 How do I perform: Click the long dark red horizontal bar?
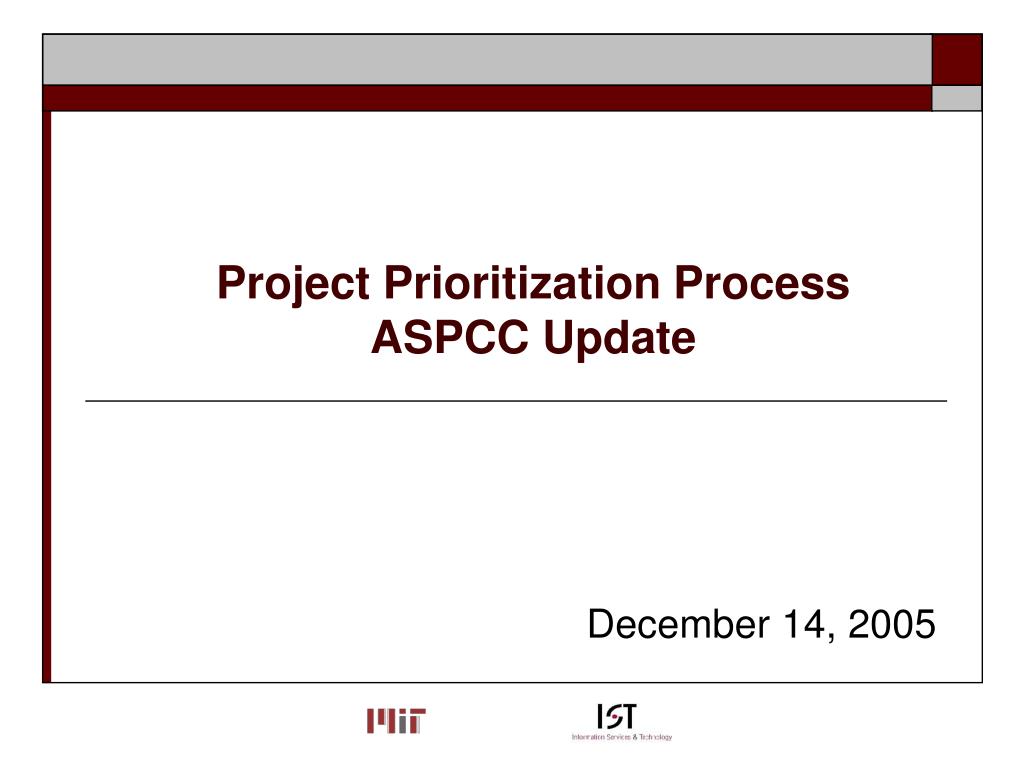tap(487, 98)
